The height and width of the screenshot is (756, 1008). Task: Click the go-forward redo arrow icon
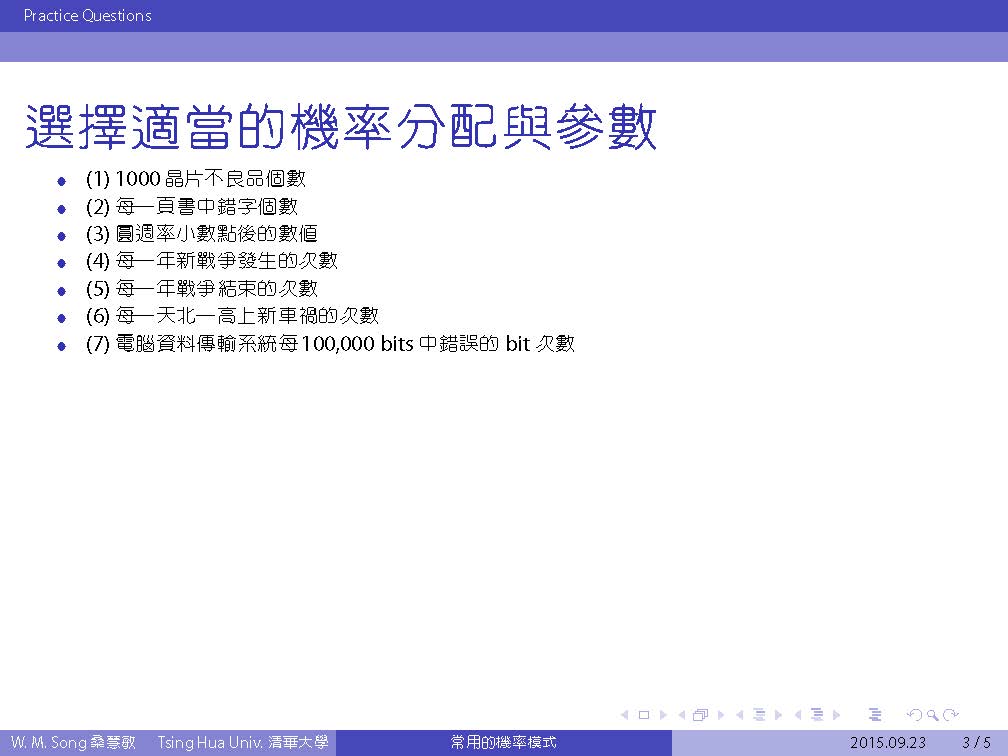tap(951, 715)
